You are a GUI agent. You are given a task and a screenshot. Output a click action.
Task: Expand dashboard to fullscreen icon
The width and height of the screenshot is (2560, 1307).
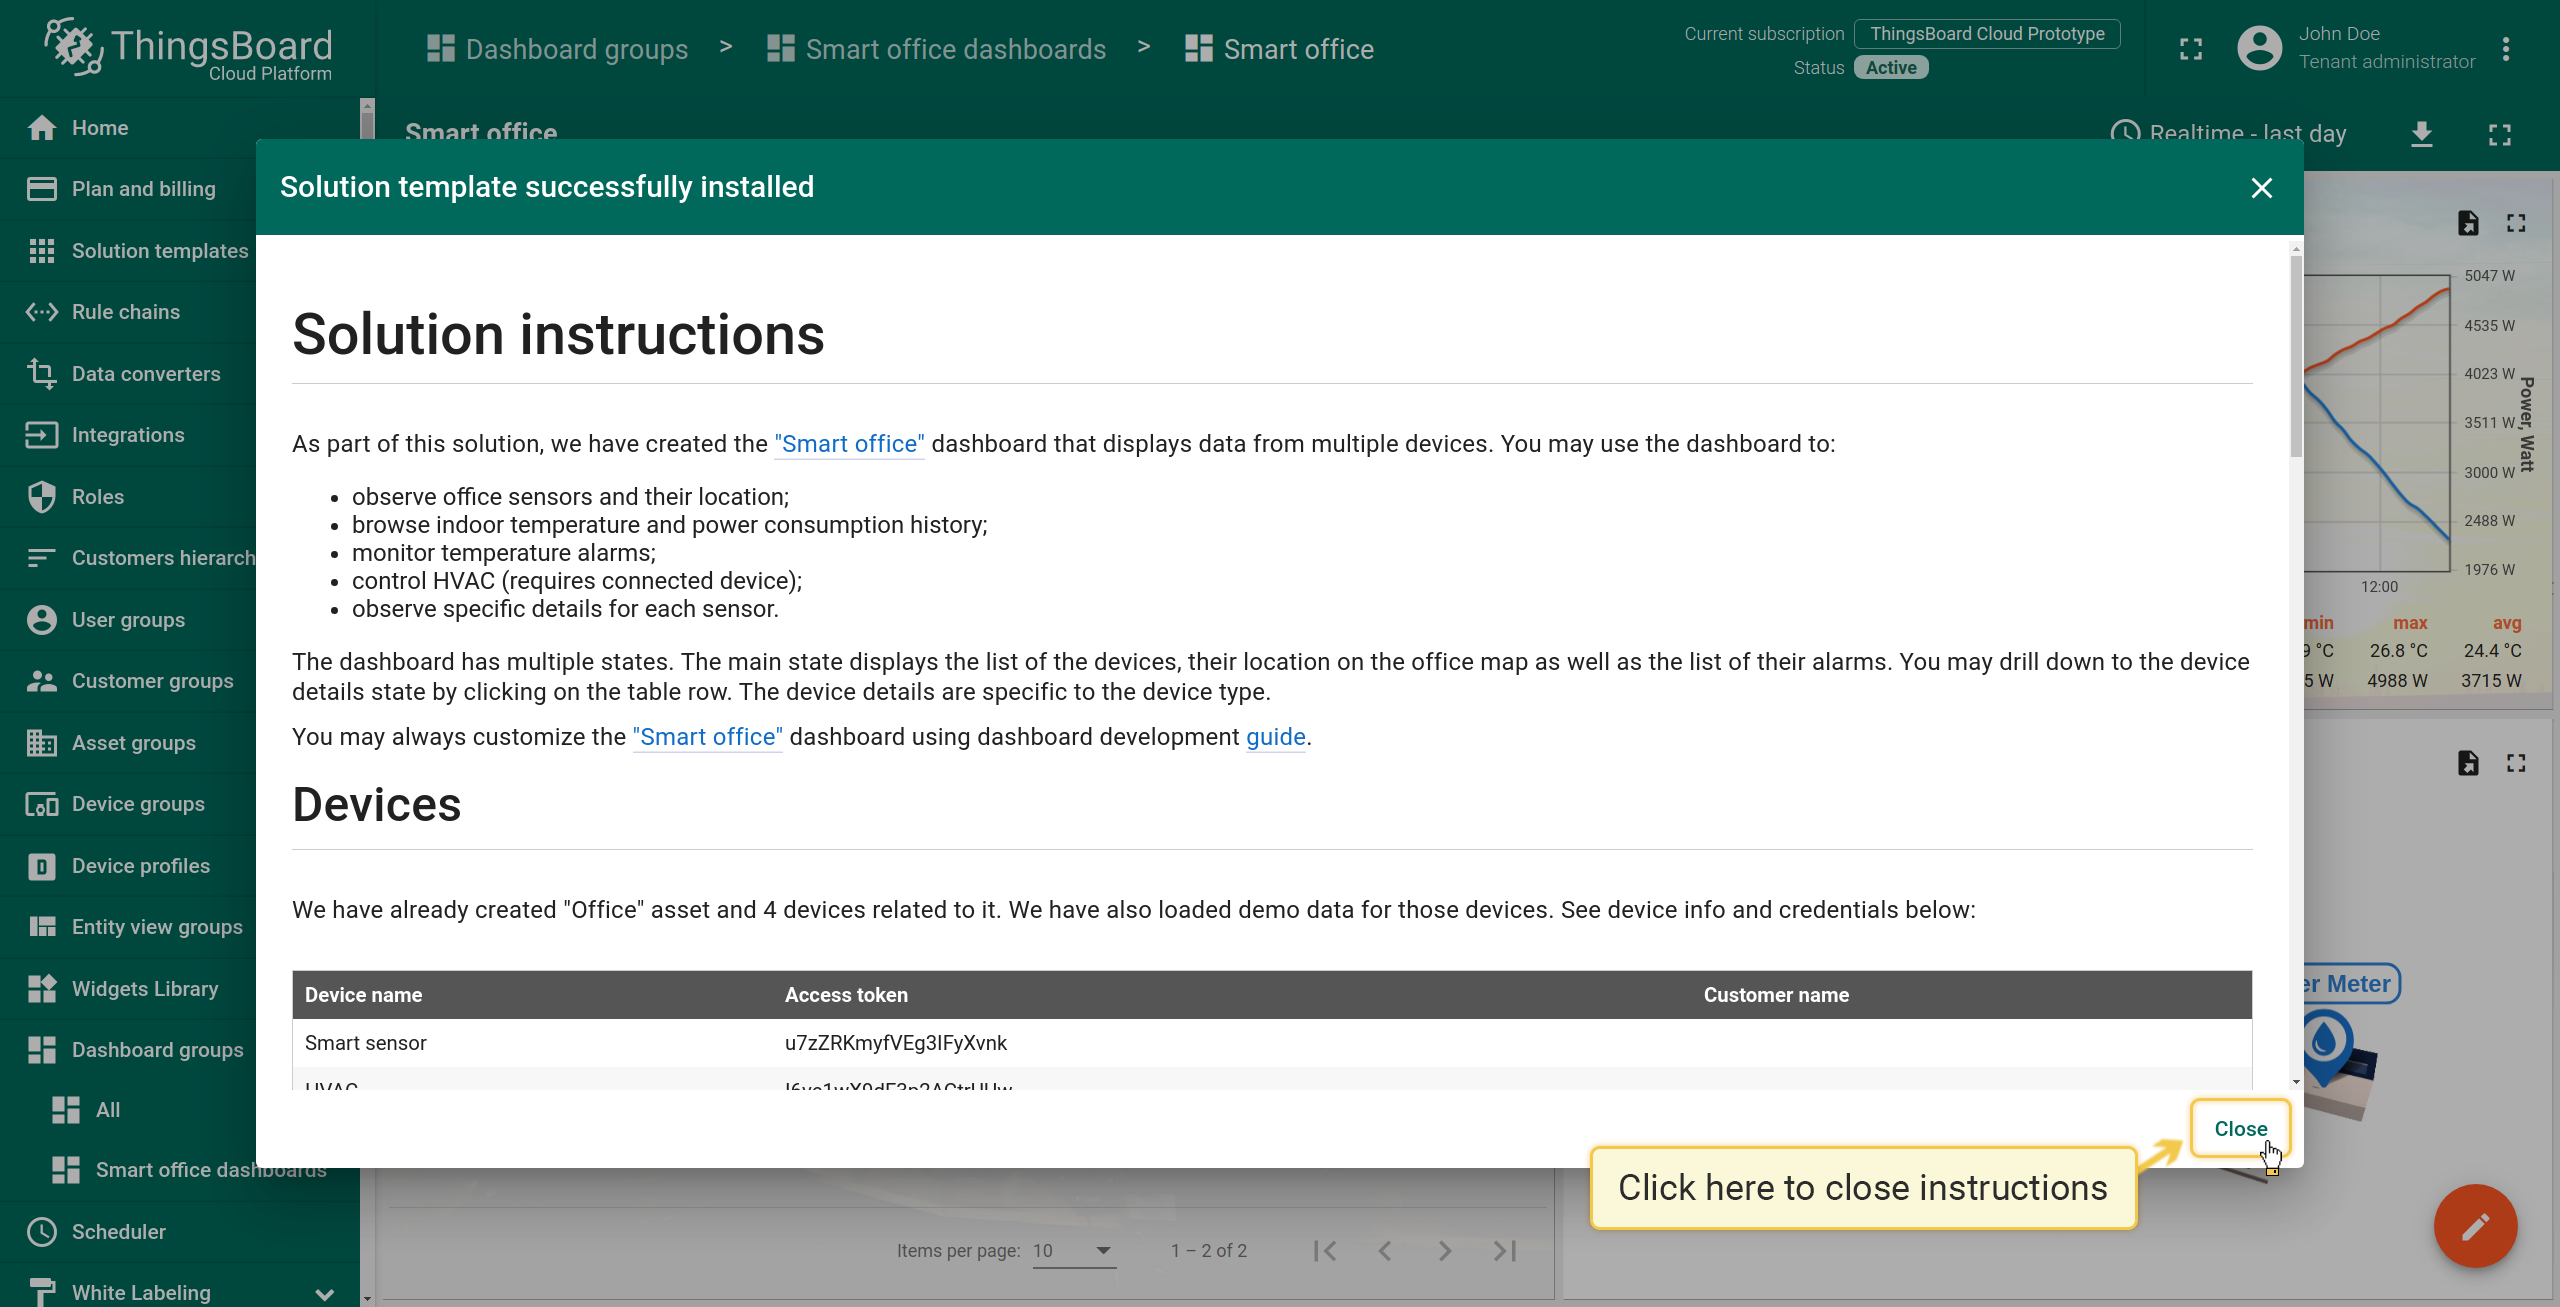click(x=2500, y=134)
